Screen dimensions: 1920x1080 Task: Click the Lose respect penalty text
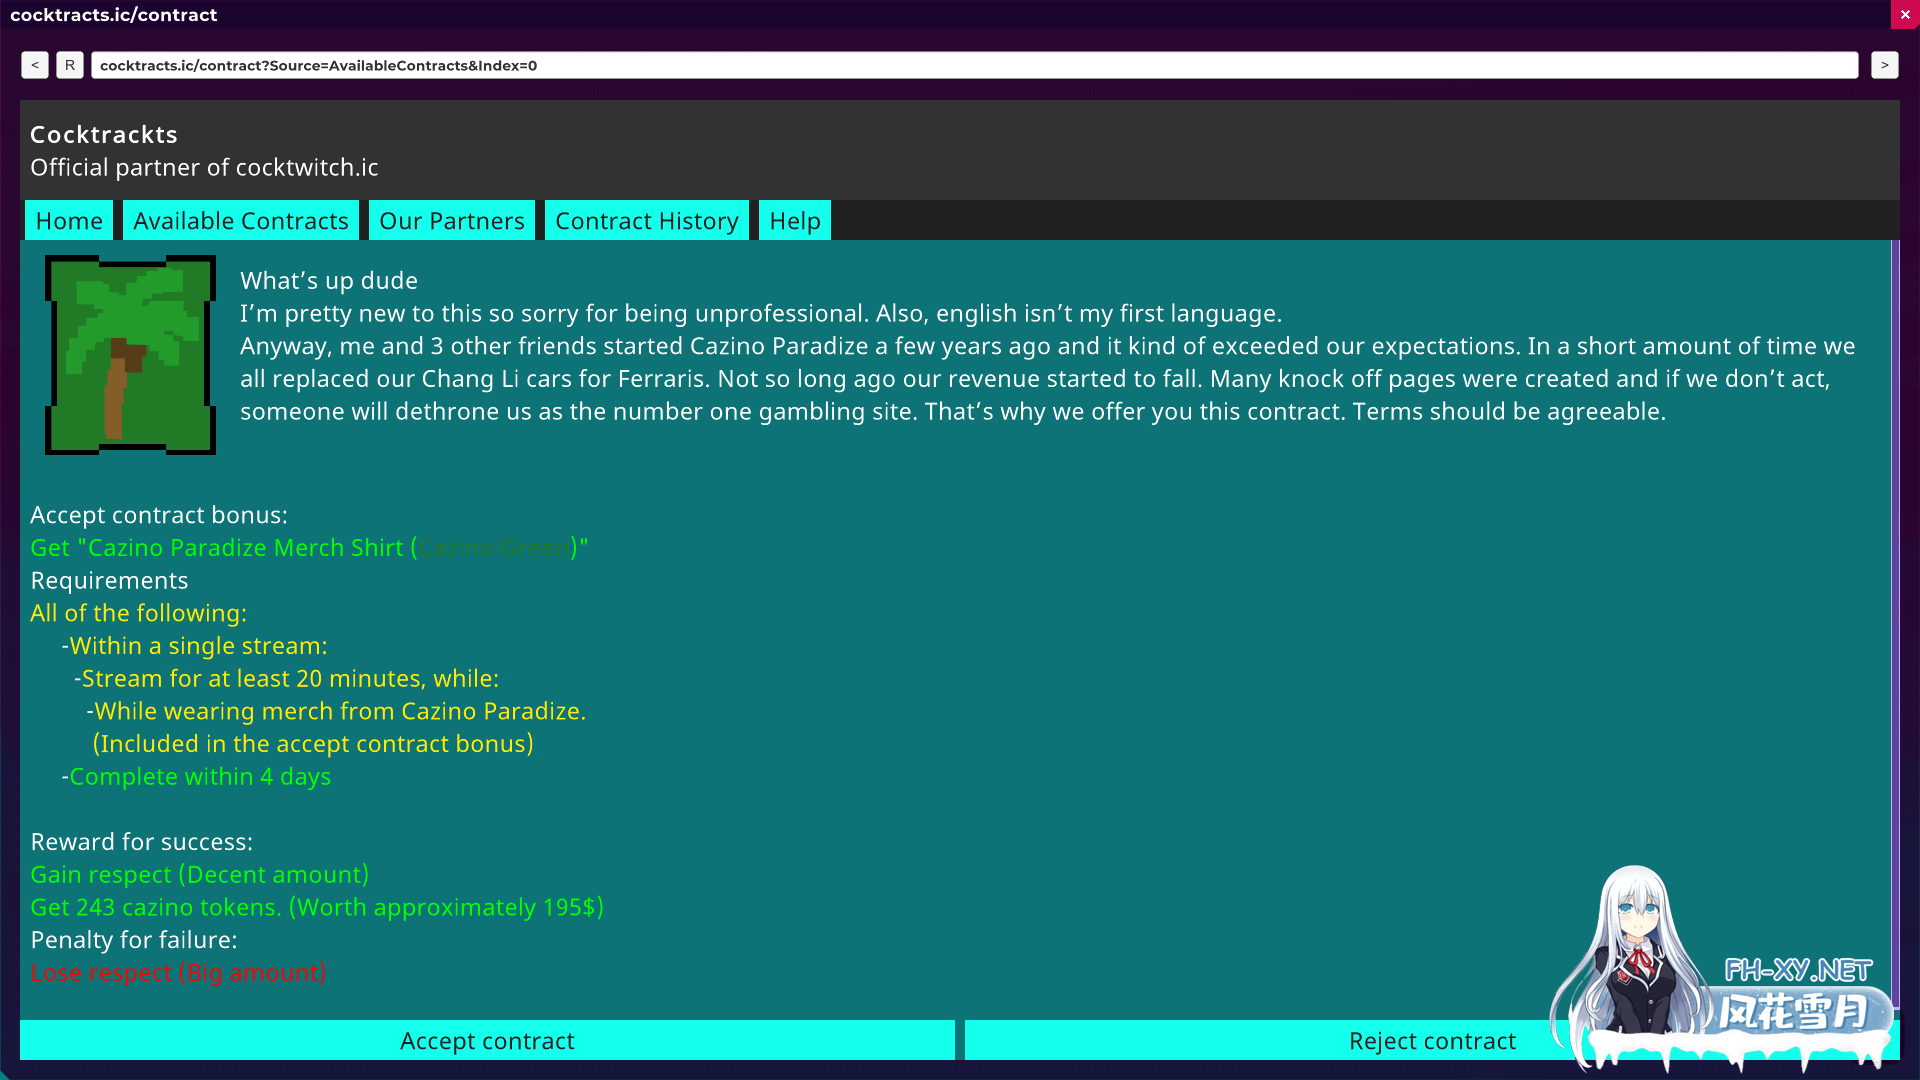[178, 973]
